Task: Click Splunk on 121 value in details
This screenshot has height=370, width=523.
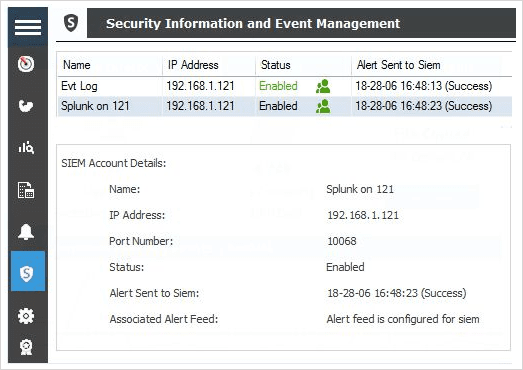Action: [x=360, y=189]
